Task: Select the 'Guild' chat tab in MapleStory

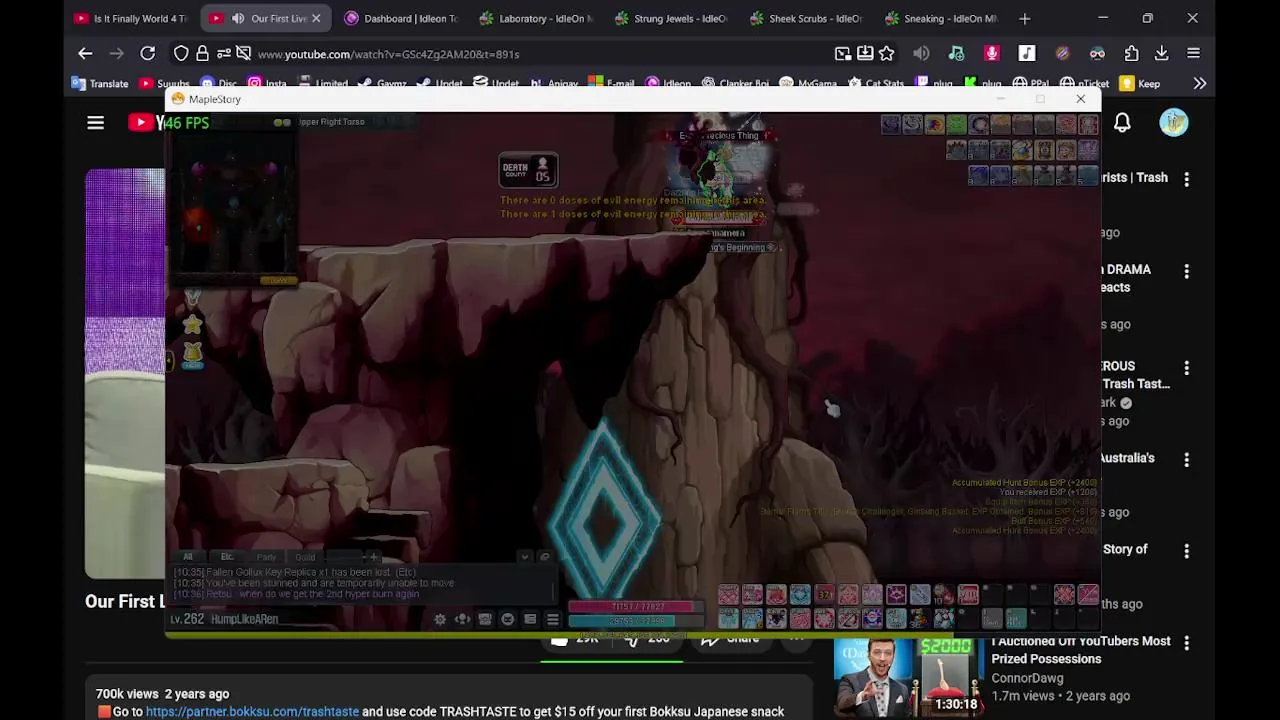Action: (x=305, y=557)
